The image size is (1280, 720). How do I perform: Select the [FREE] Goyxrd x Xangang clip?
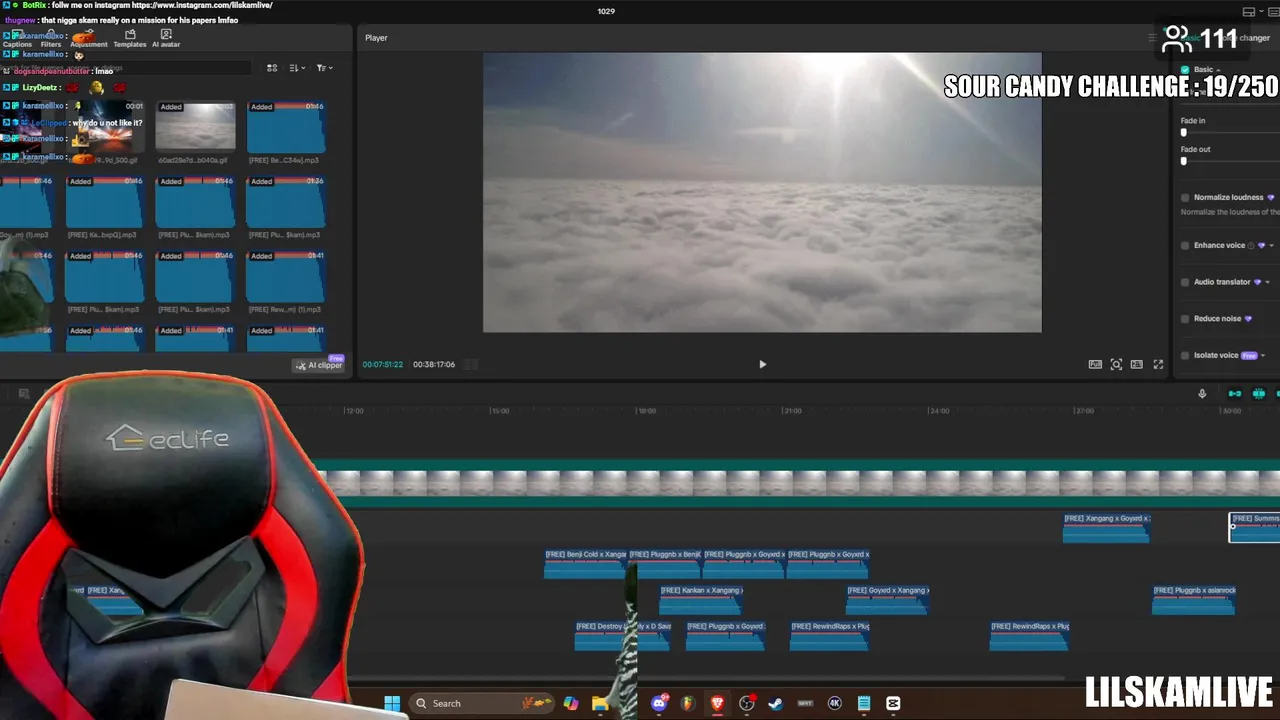click(888, 600)
